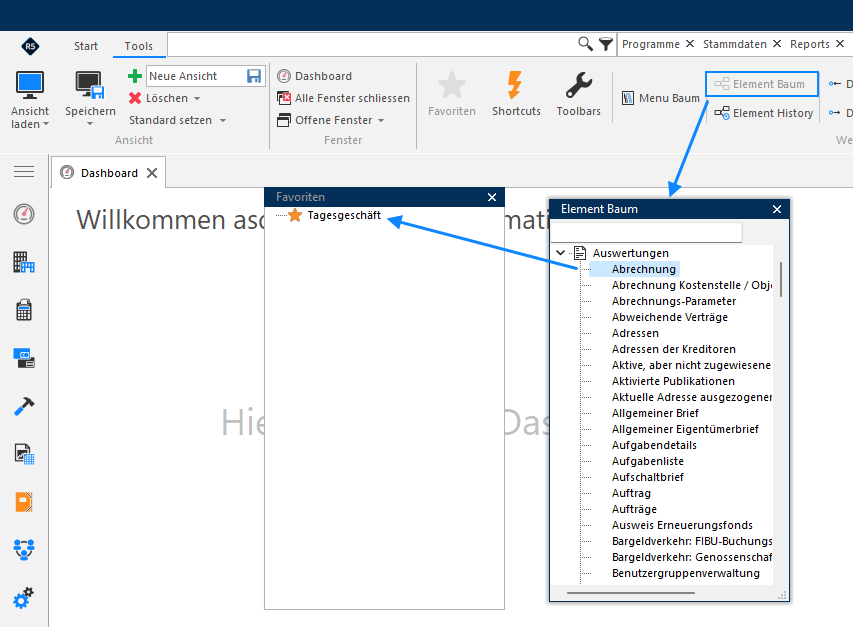Toggle the Element Baum button

pyautogui.click(x=762, y=84)
